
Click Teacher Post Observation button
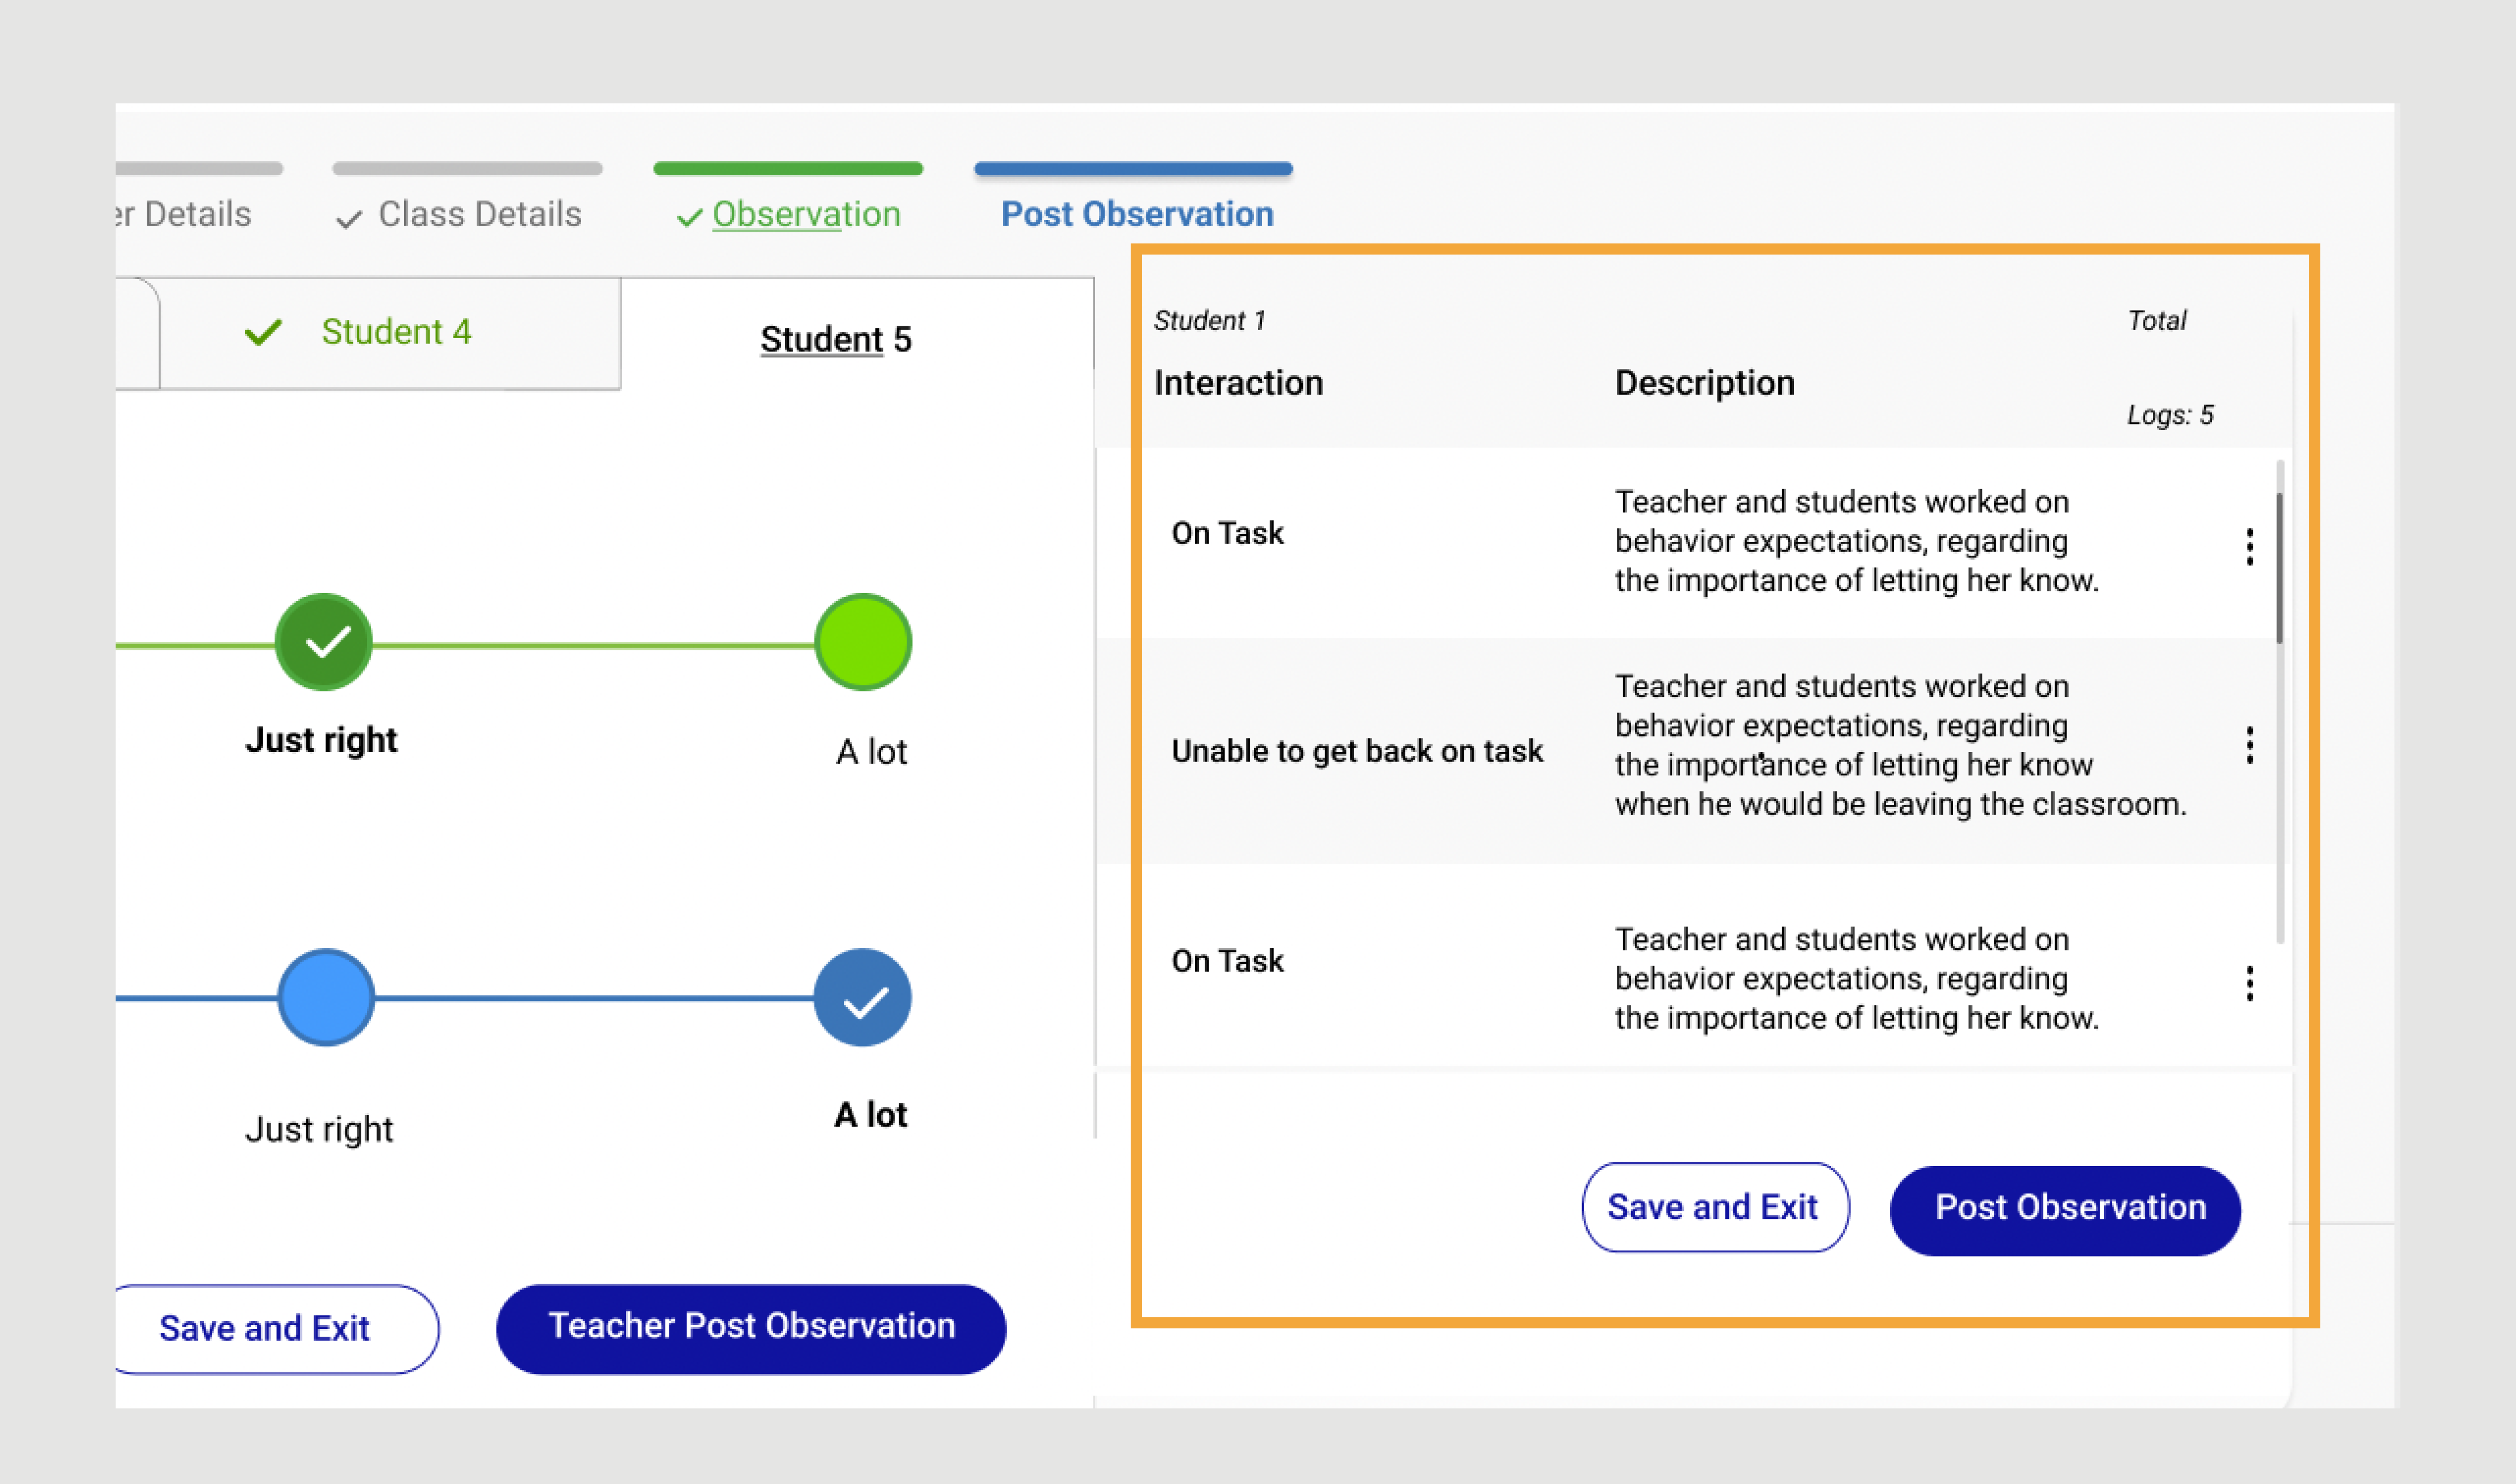pos(751,1328)
